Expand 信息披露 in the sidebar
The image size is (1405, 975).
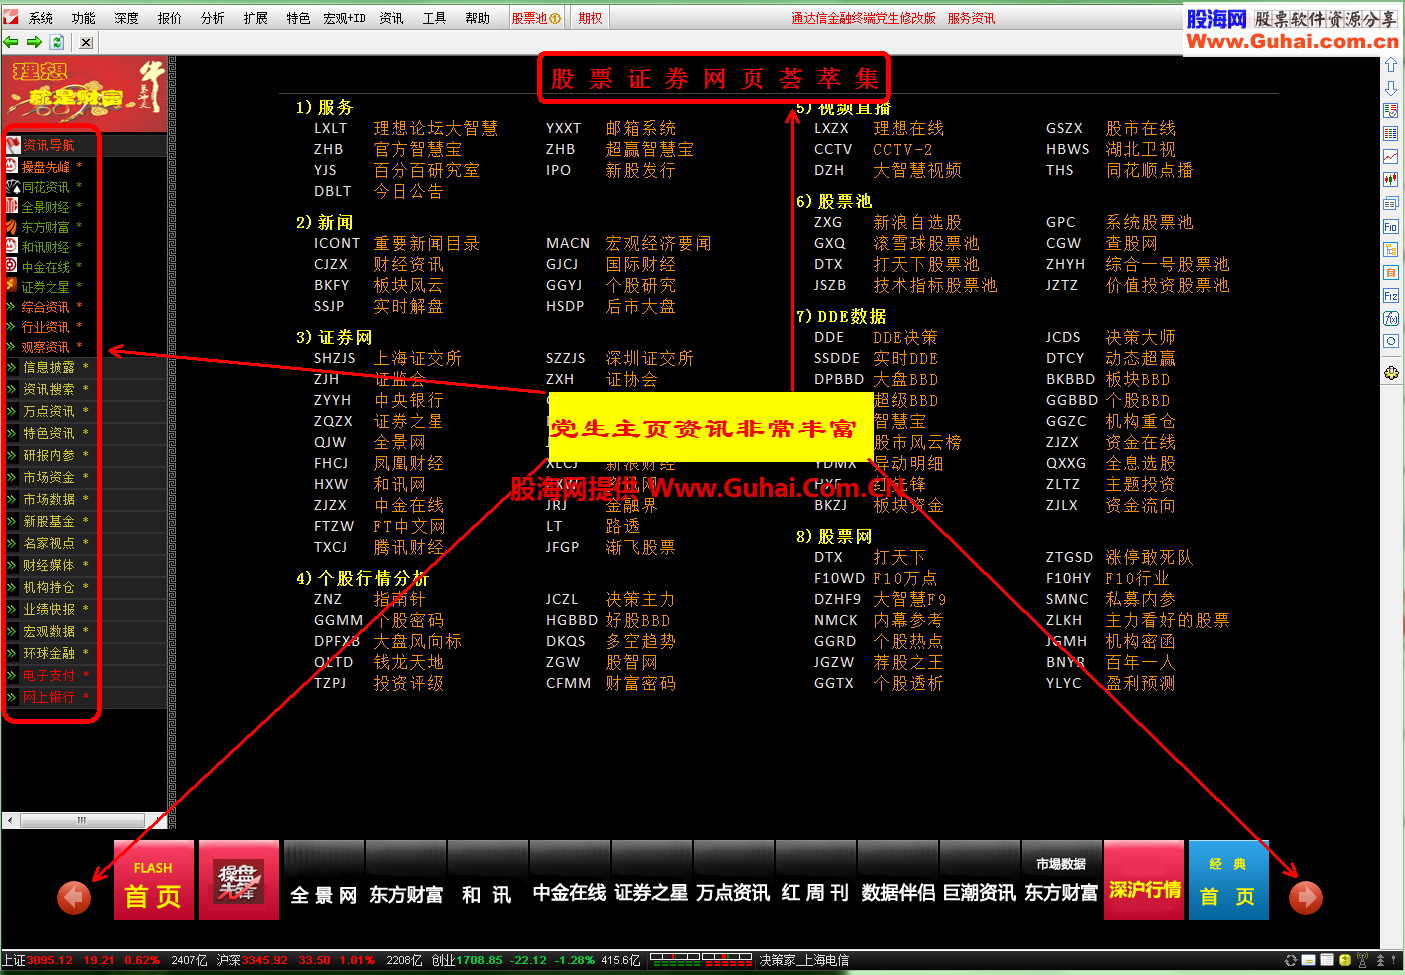tap(49, 367)
